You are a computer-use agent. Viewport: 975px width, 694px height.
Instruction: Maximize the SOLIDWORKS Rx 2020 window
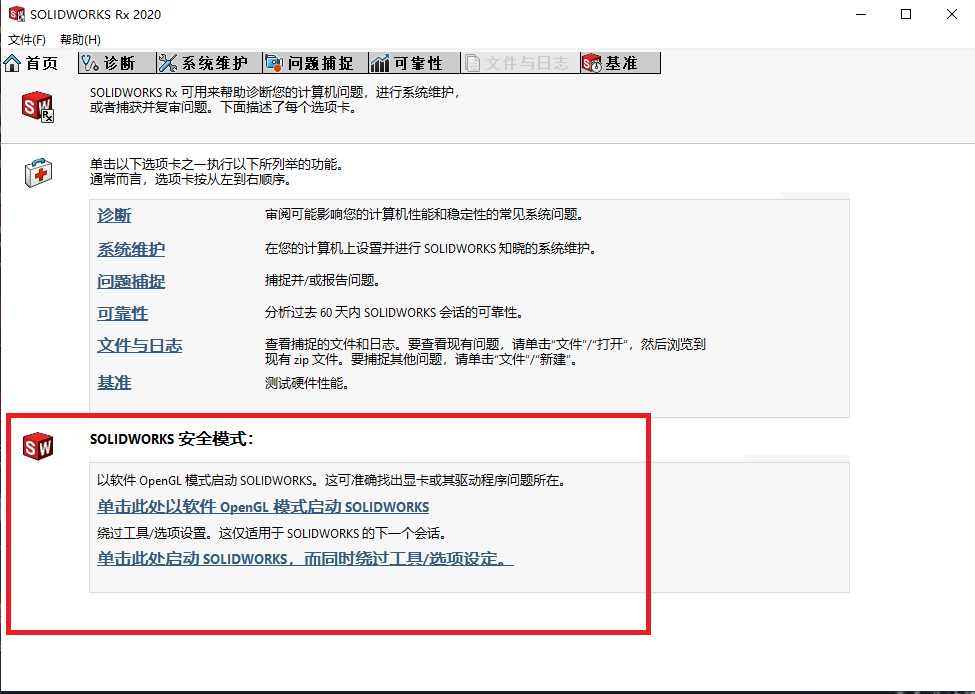click(x=906, y=14)
